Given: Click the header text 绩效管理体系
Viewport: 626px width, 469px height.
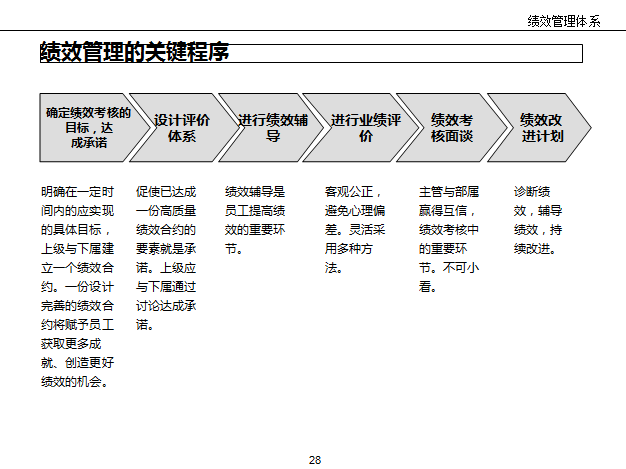Looking at the screenshot, I should 564,21.
